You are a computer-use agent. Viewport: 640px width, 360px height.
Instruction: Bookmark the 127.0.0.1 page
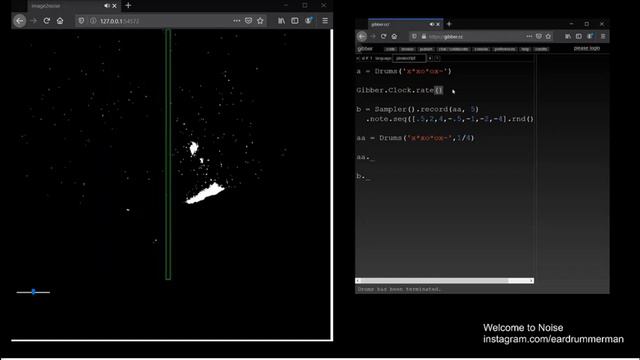[x=260, y=21]
